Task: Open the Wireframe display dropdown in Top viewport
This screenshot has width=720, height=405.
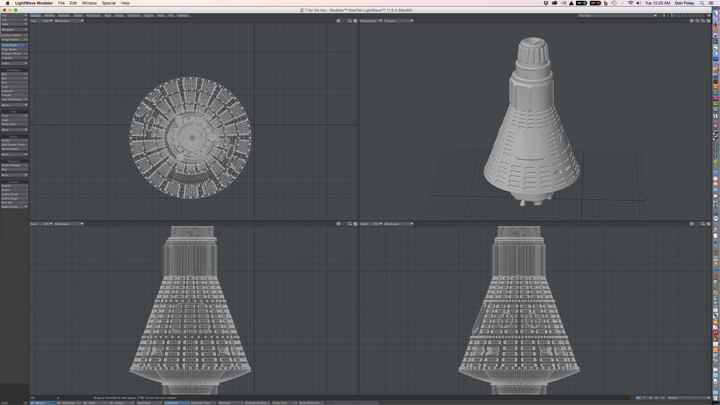Action: pyautogui.click(x=69, y=21)
